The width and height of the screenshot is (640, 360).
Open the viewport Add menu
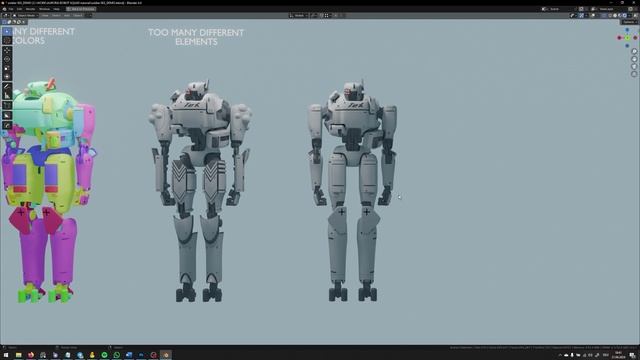(67, 16)
